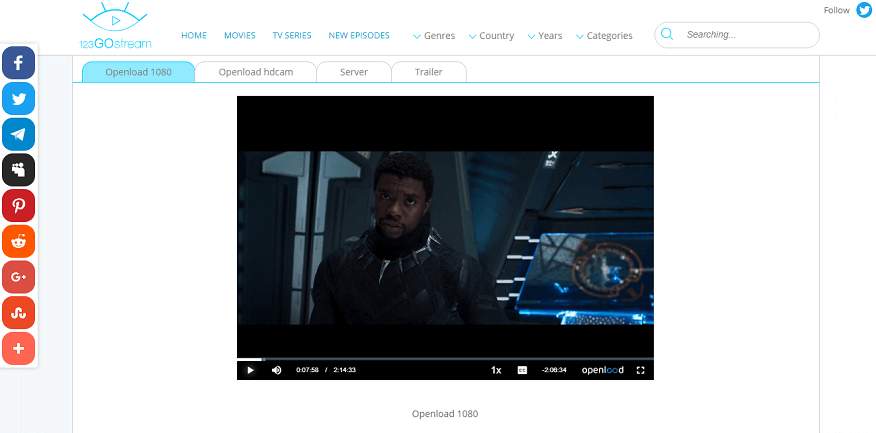Open NEW EPISODES page
This screenshot has width=876, height=433.
pos(359,35)
